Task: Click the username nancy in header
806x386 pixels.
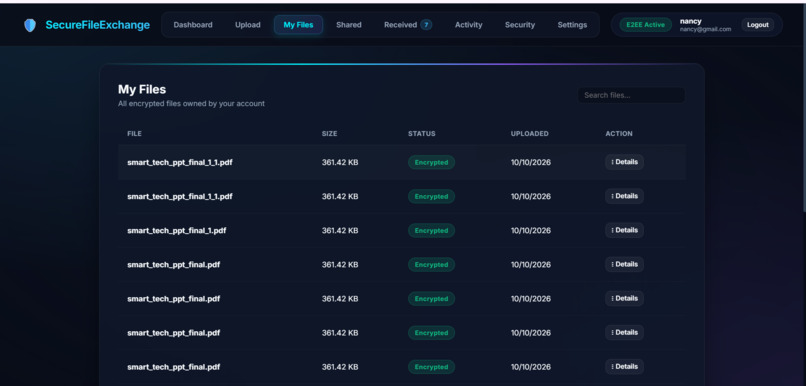Action: click(x=690, y=22)
